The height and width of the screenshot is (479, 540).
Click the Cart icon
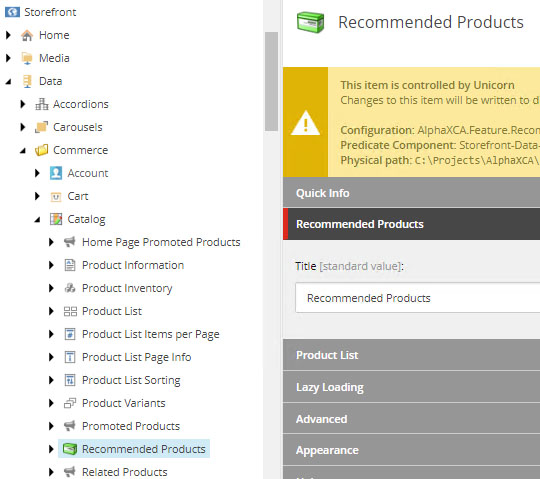pyautogui.click(x=56, y=196)
